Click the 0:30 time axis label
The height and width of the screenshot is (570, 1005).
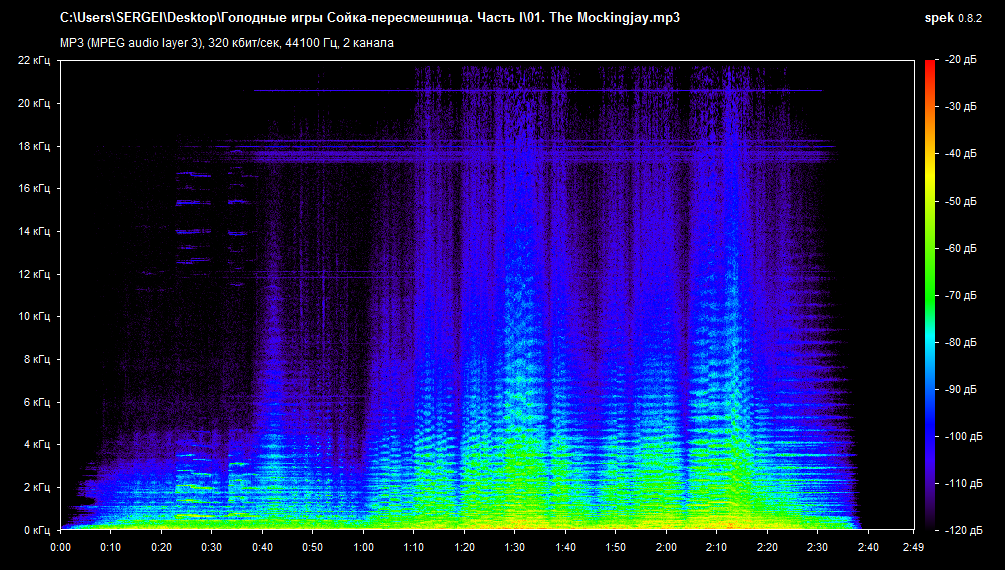tap(211, 547)
